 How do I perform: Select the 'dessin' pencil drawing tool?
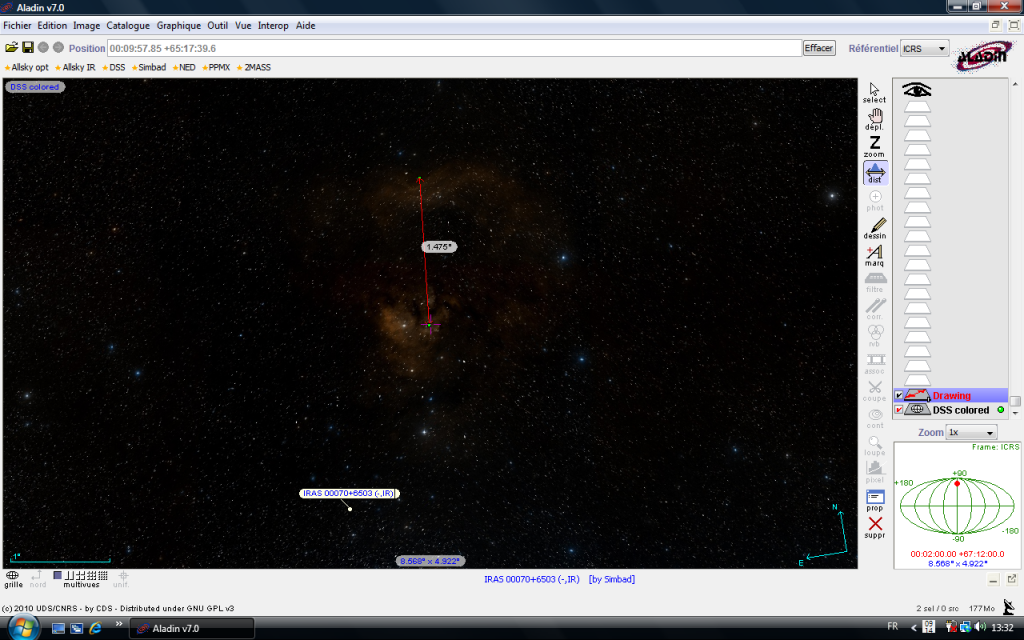click(x=875, y=228)
